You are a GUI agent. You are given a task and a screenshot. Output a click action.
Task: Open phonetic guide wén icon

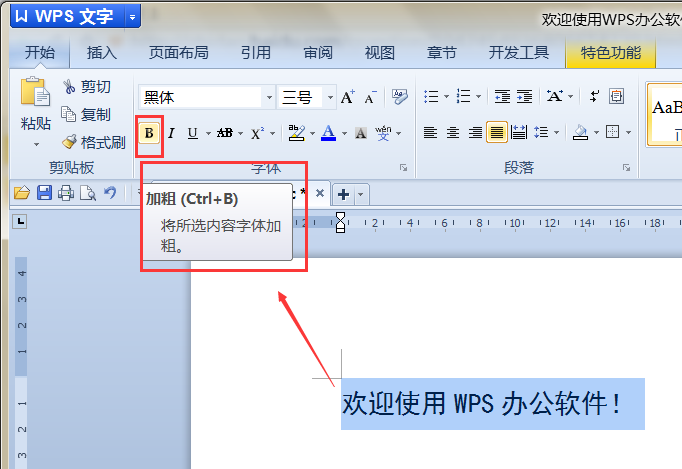pyautogui.click(x=383, y=133)
